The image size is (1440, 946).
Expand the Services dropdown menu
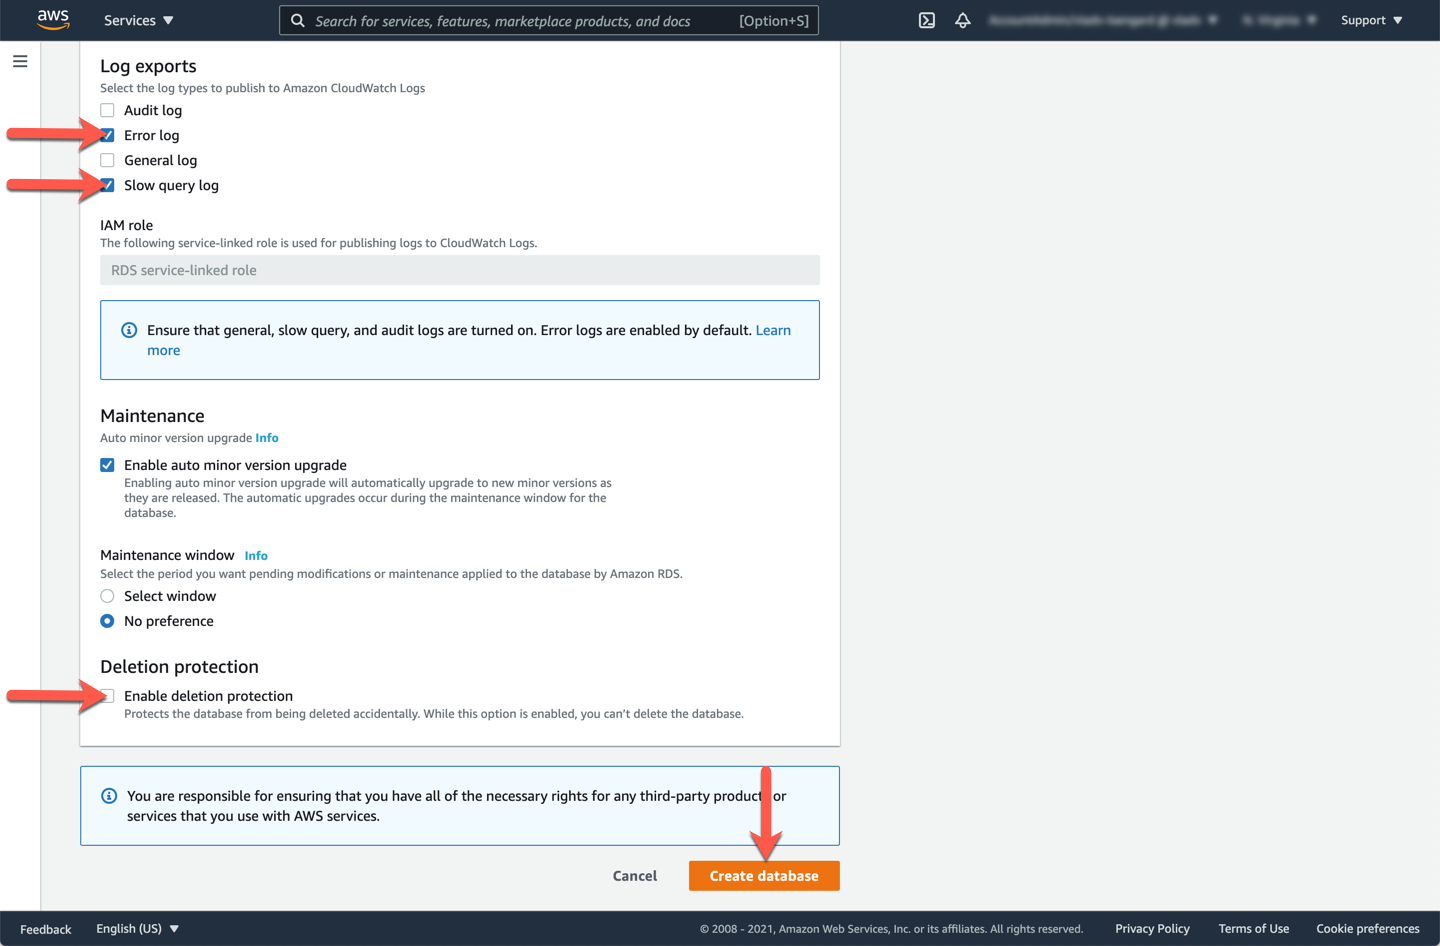[x=139, y=20]
